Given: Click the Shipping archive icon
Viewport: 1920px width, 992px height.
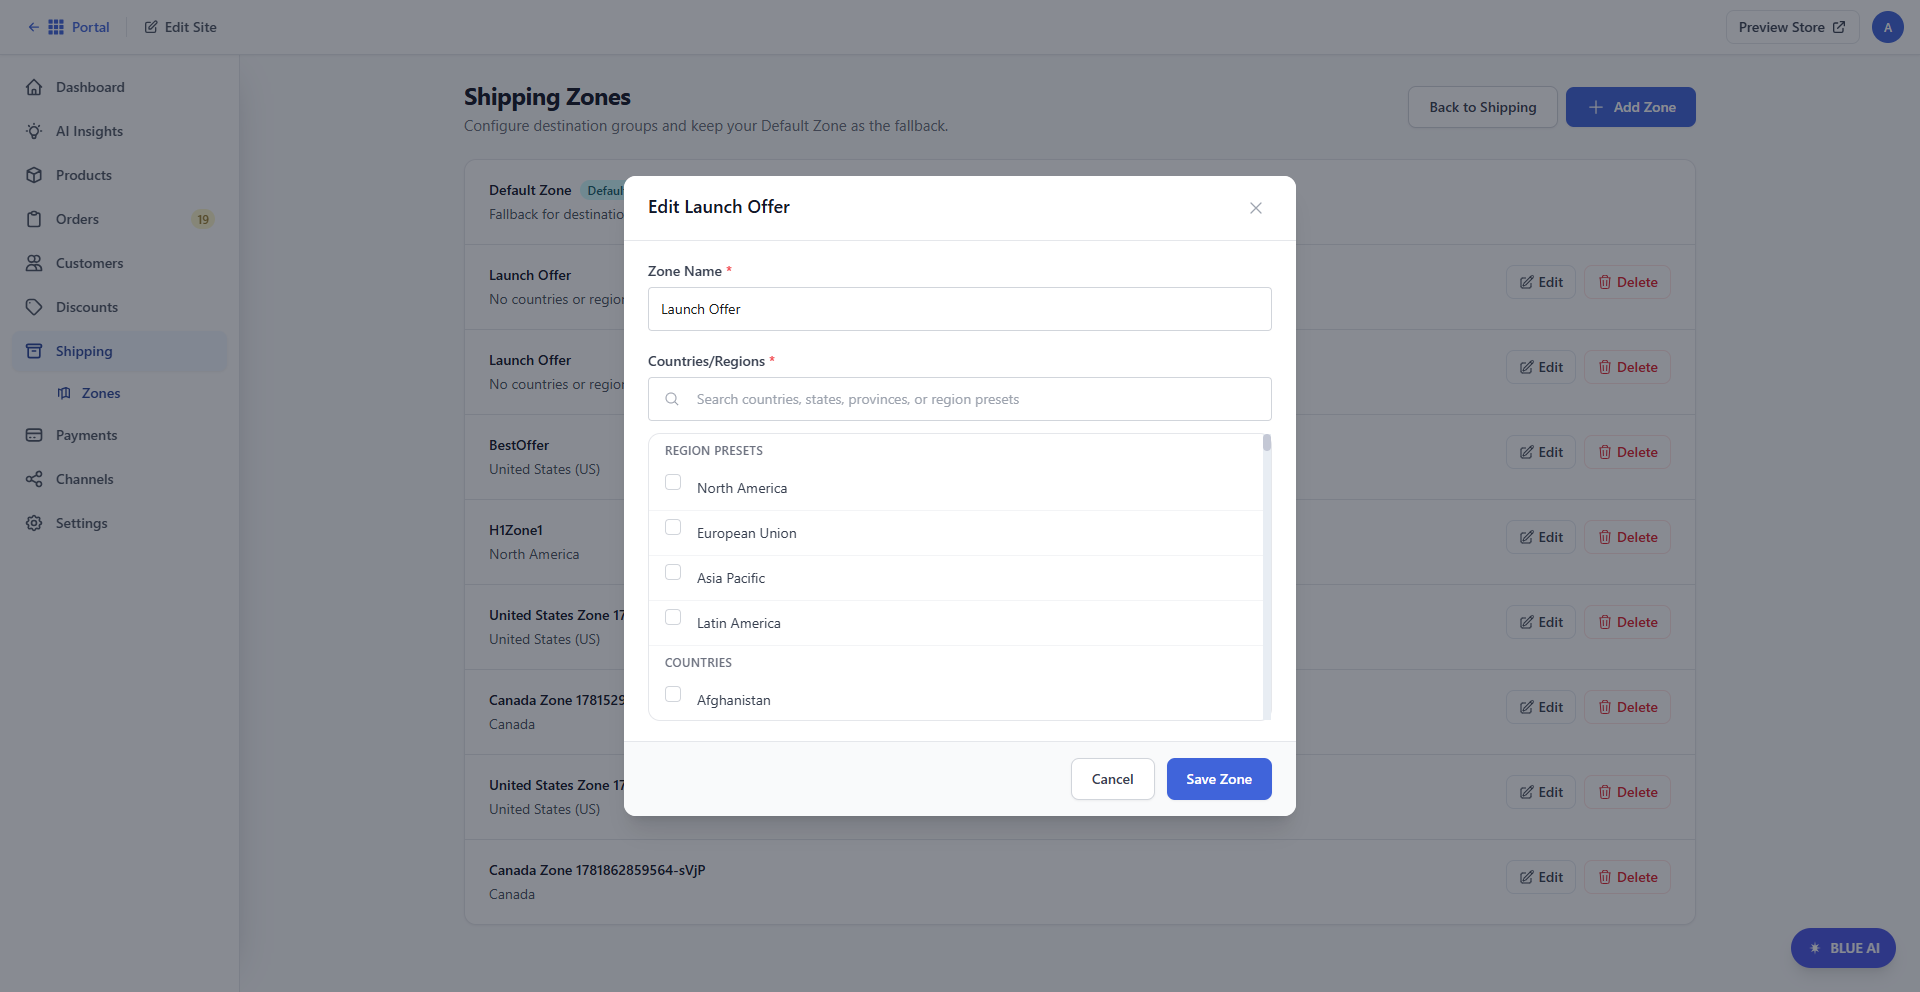Looking at the screenshot, I should (x=34, y=351).
